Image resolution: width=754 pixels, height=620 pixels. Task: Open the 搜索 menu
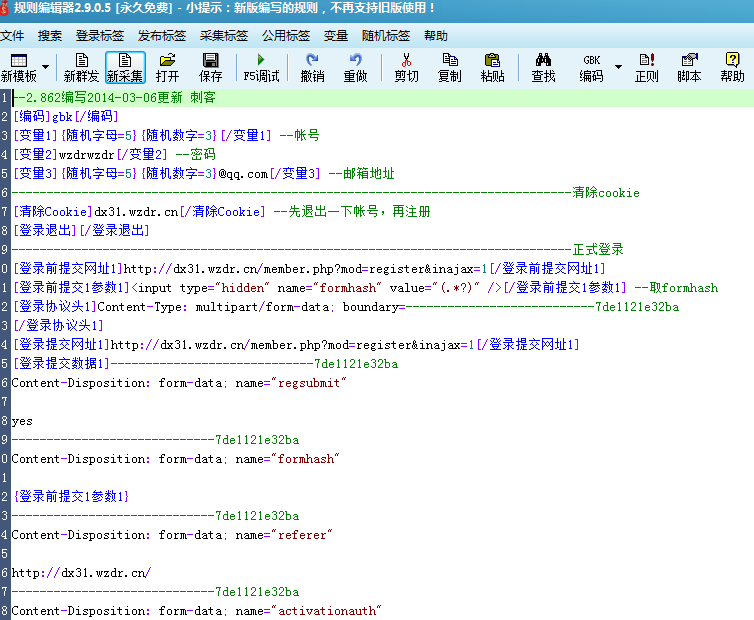50,36
